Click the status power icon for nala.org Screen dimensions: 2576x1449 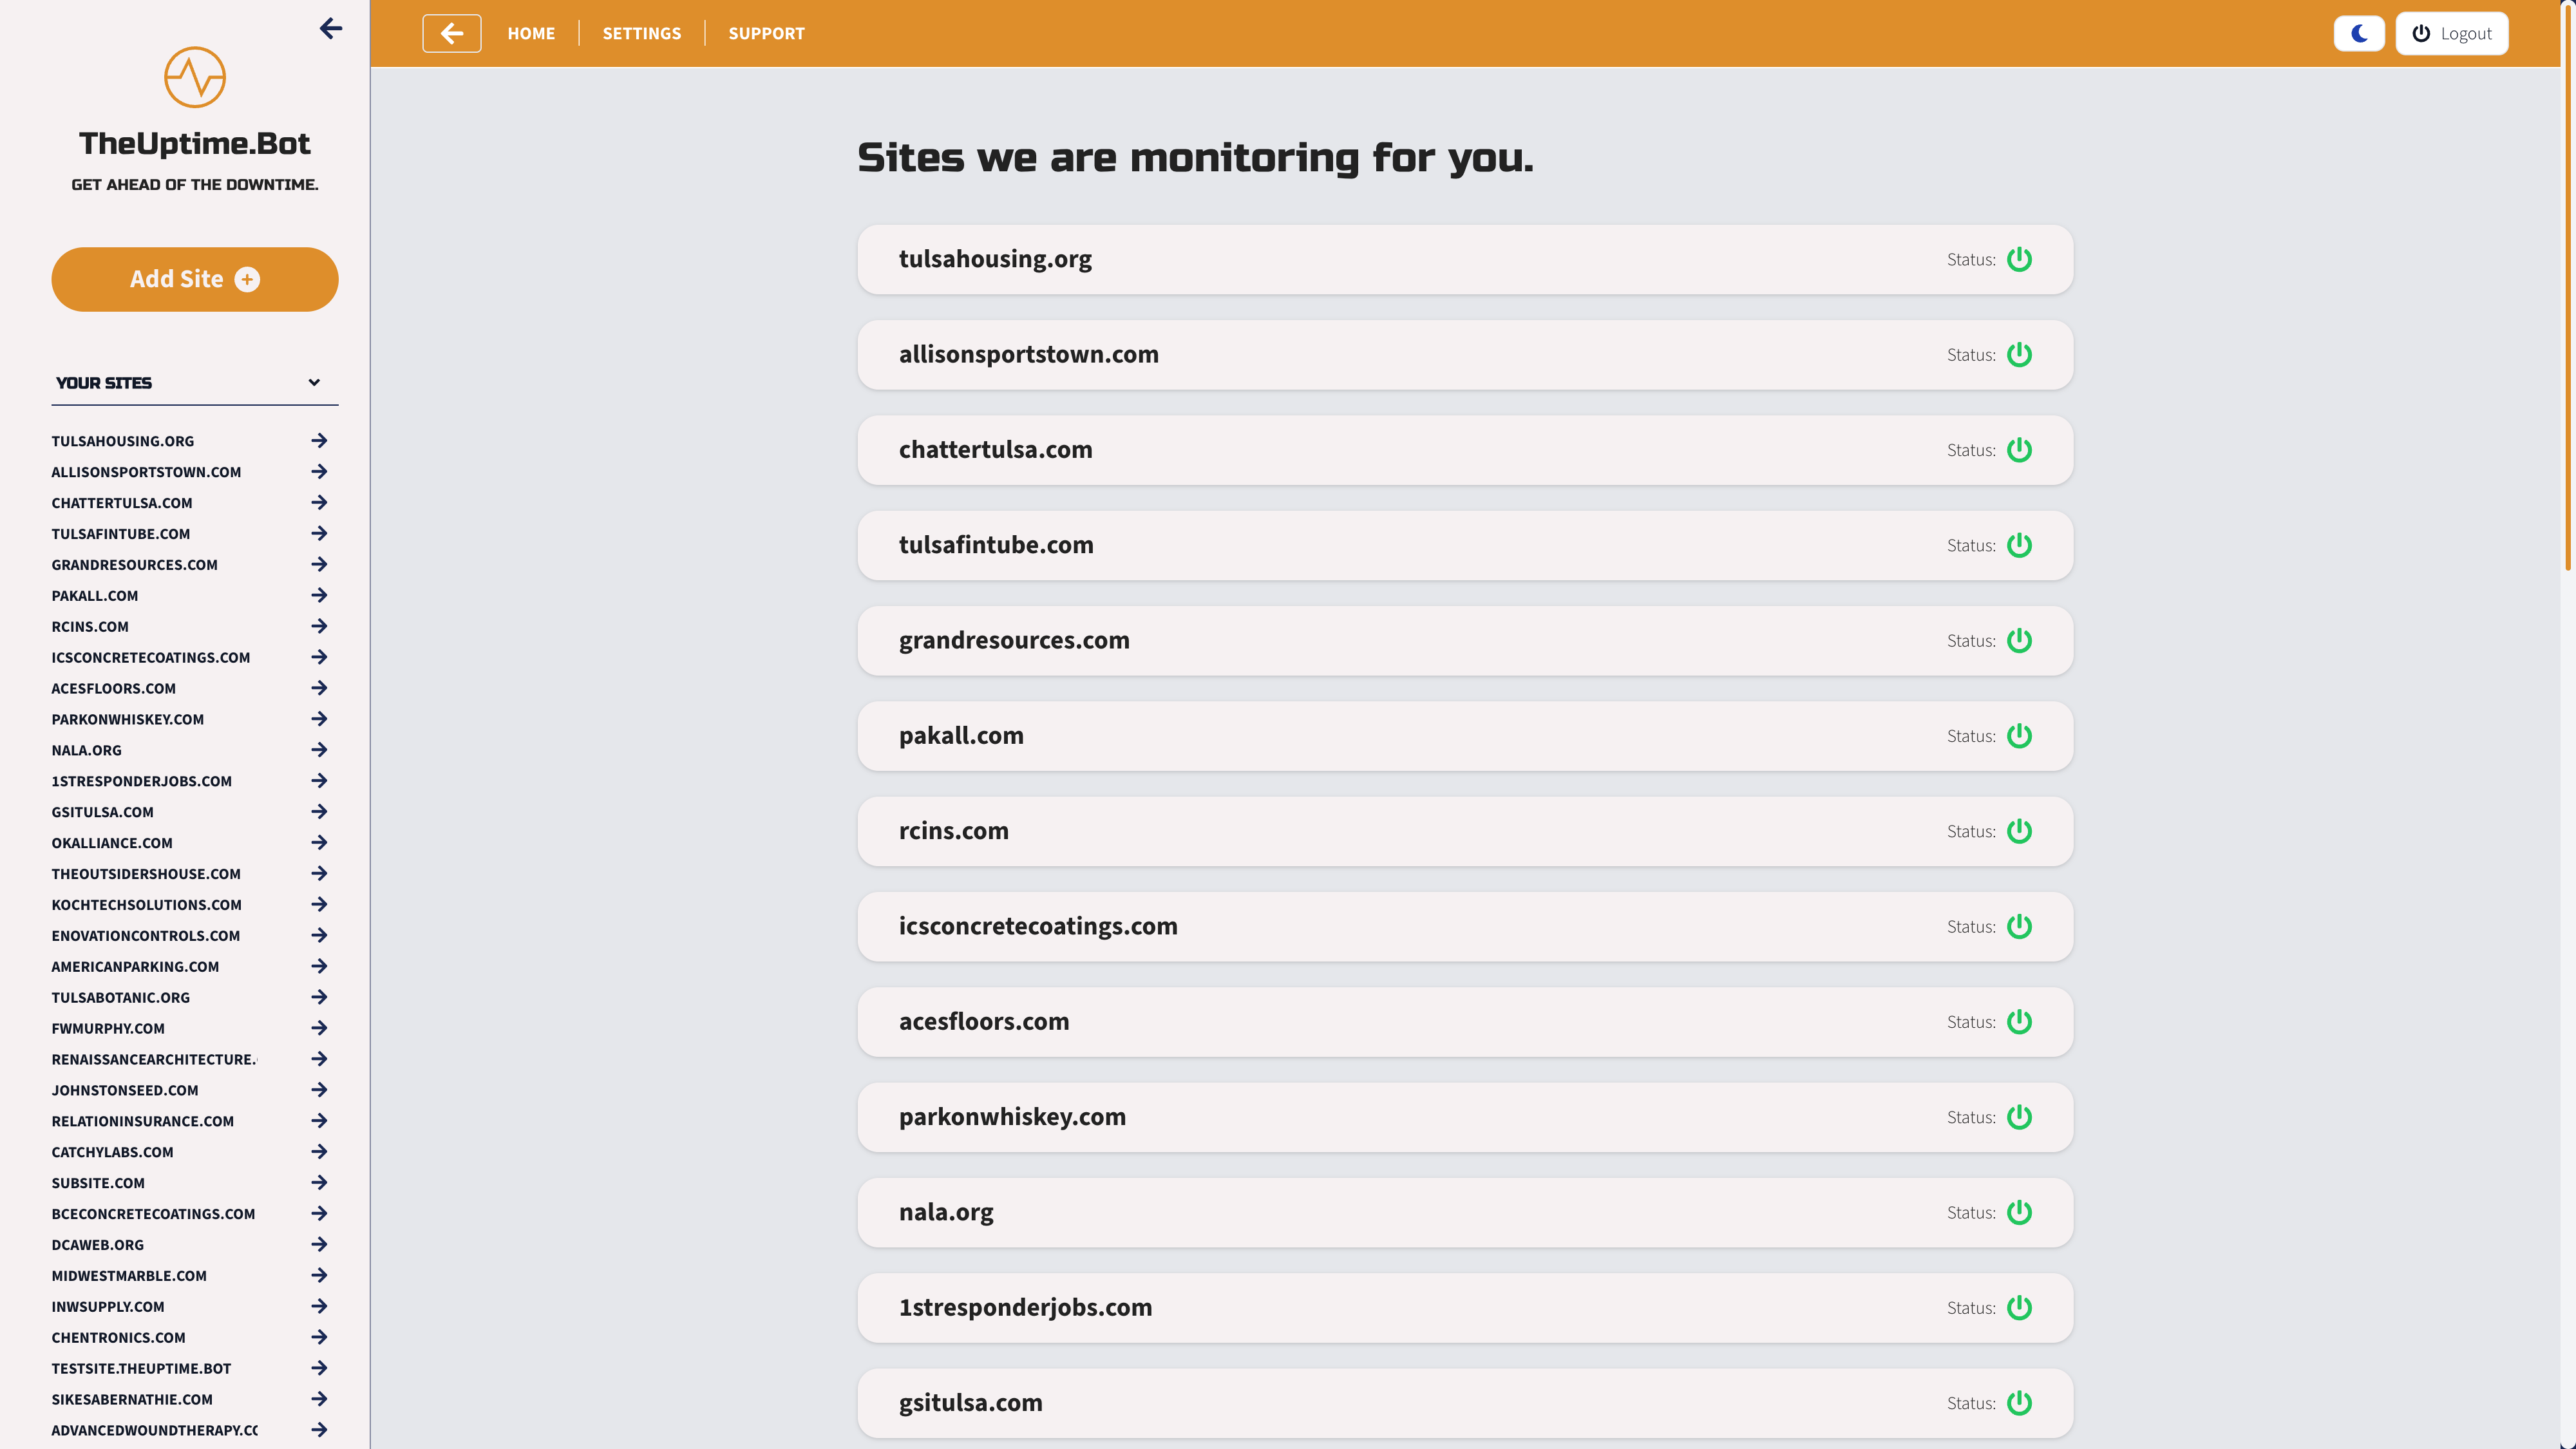click(x=2019, y=1212)
